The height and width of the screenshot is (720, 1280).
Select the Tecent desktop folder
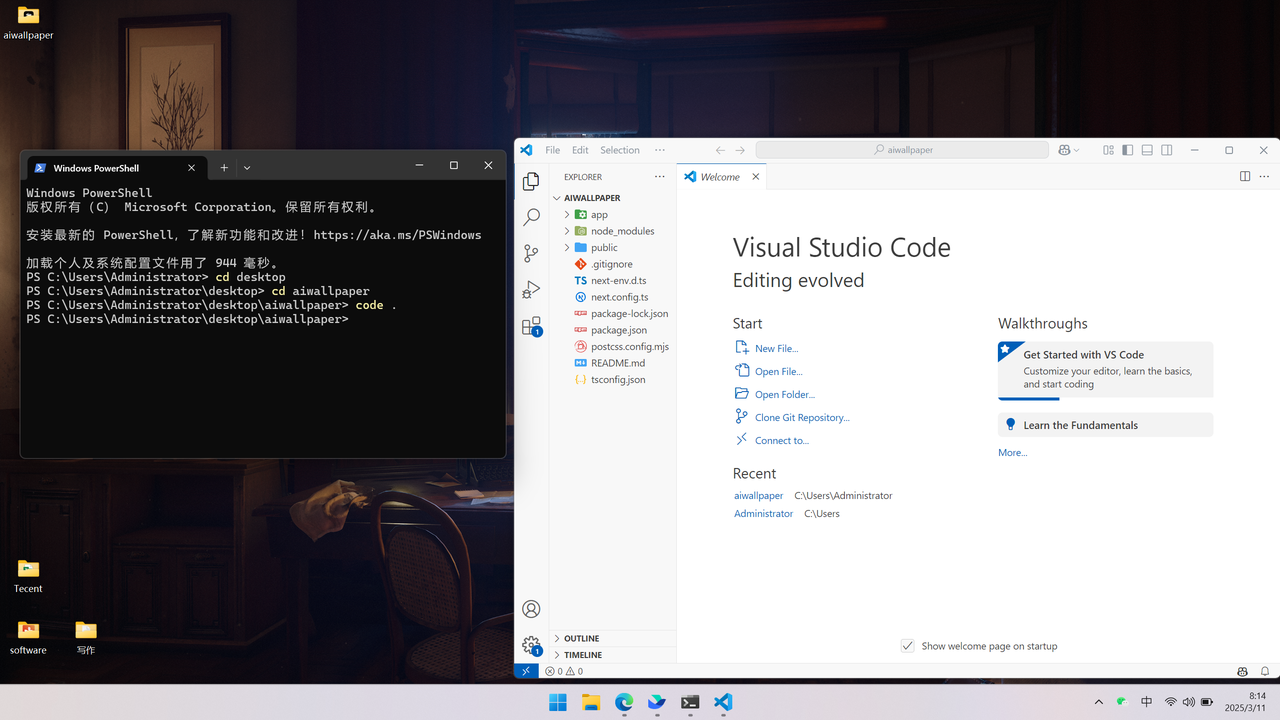tap(28, 575)
